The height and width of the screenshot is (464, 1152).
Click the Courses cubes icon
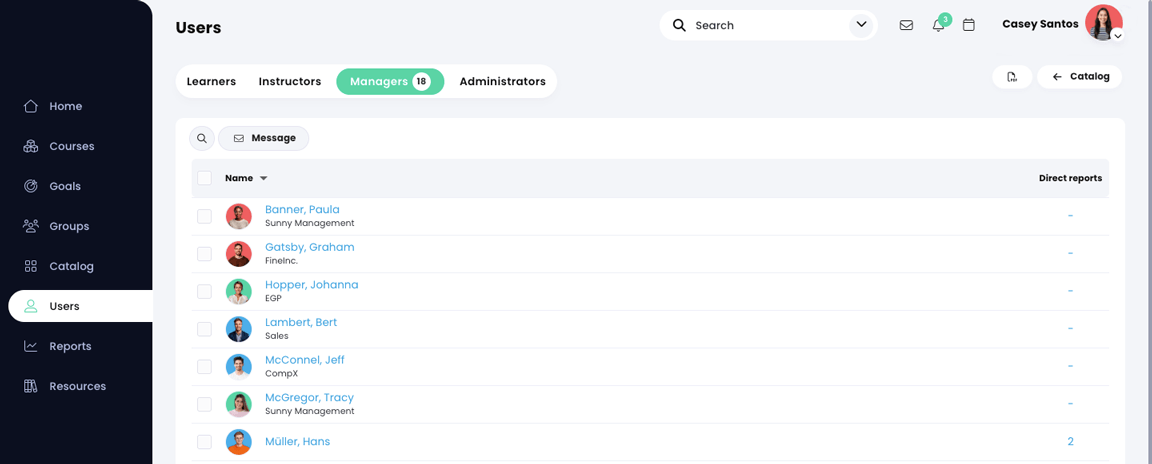point(30,146)
